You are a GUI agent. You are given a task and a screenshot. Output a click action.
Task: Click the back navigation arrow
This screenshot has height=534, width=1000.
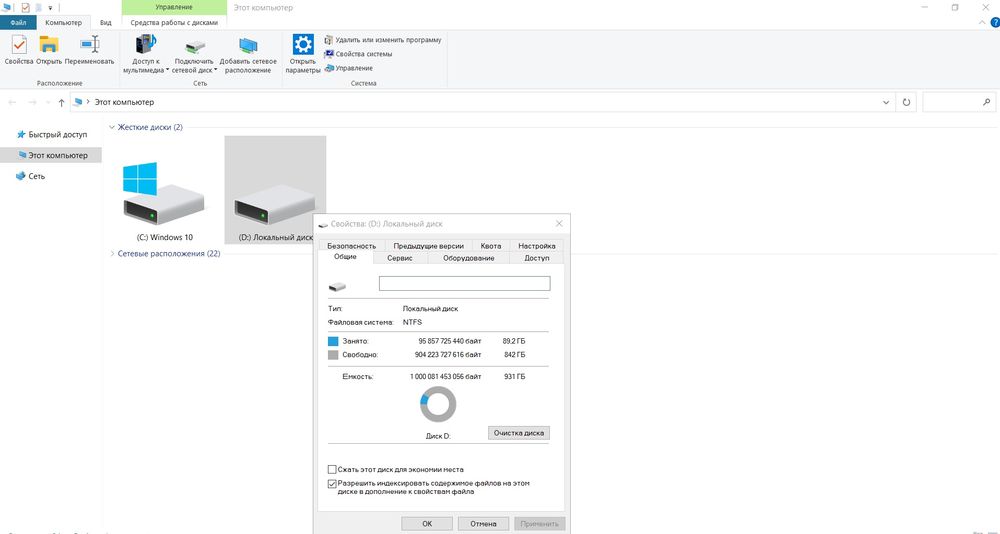(12, 102)
